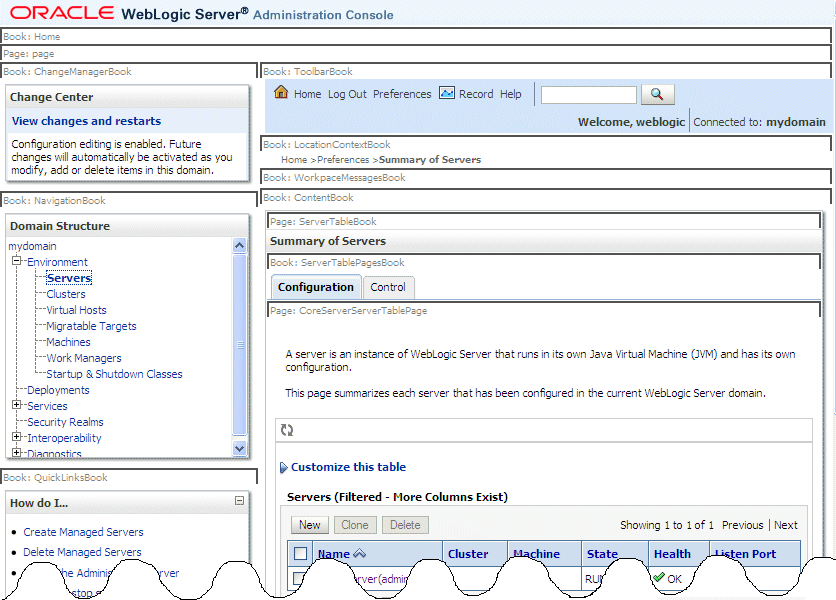Screen dimensions: 836x600
Task: Click the Previous pagination link
Action: point(743,525)
